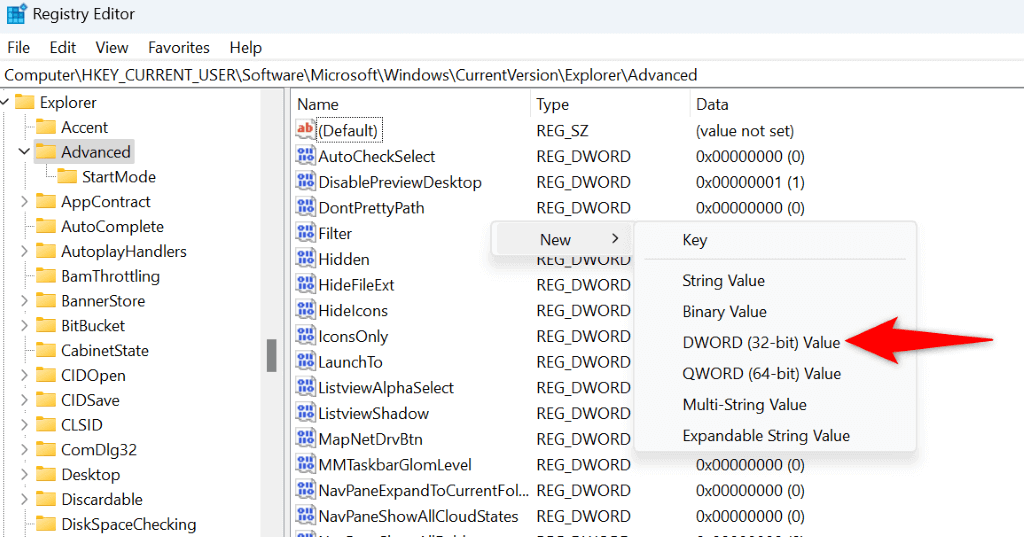This screenshot has width=1024, height=537.
Task: Expand the BannerStore key
Action: 24,301
